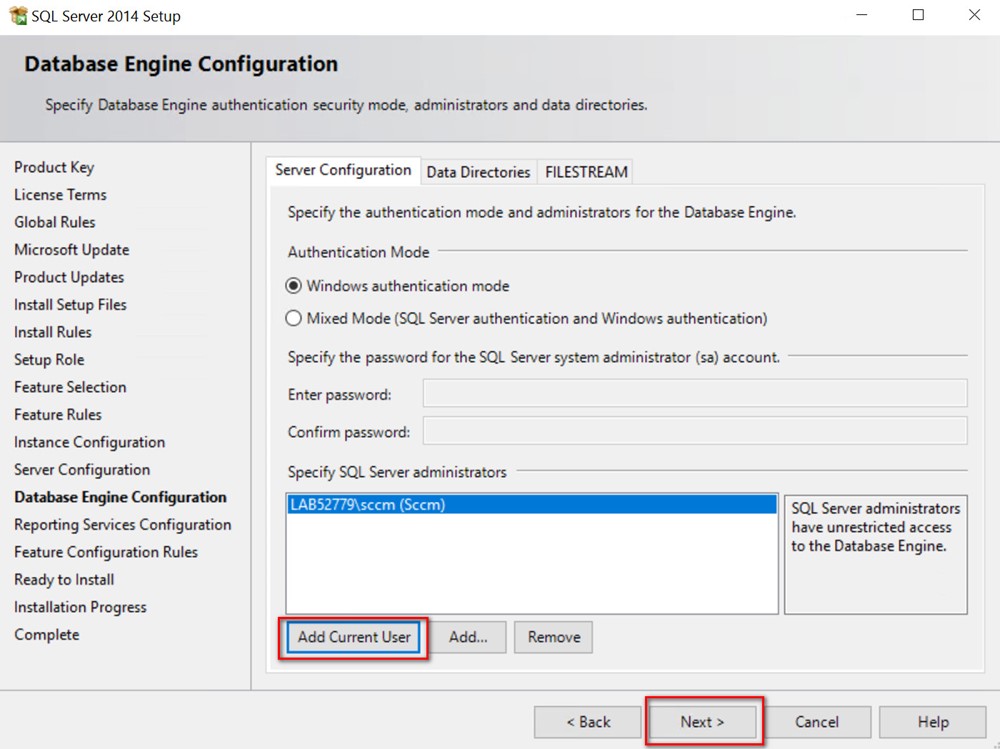The width and height of the screenshot is (1000, 749).
Task: Minimize the SQL Server 2014 Setup window
Action: tap(862, 15)
